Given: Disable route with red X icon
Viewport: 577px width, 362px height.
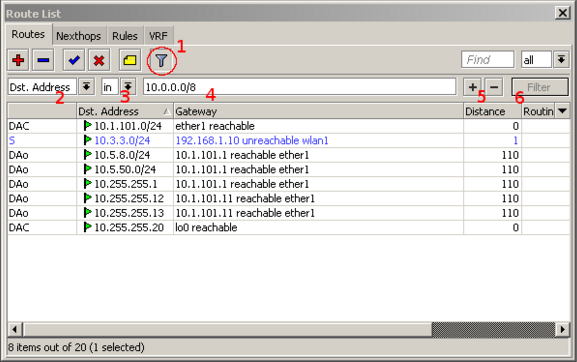Looking at the screenshot, I should coord(99,60).
